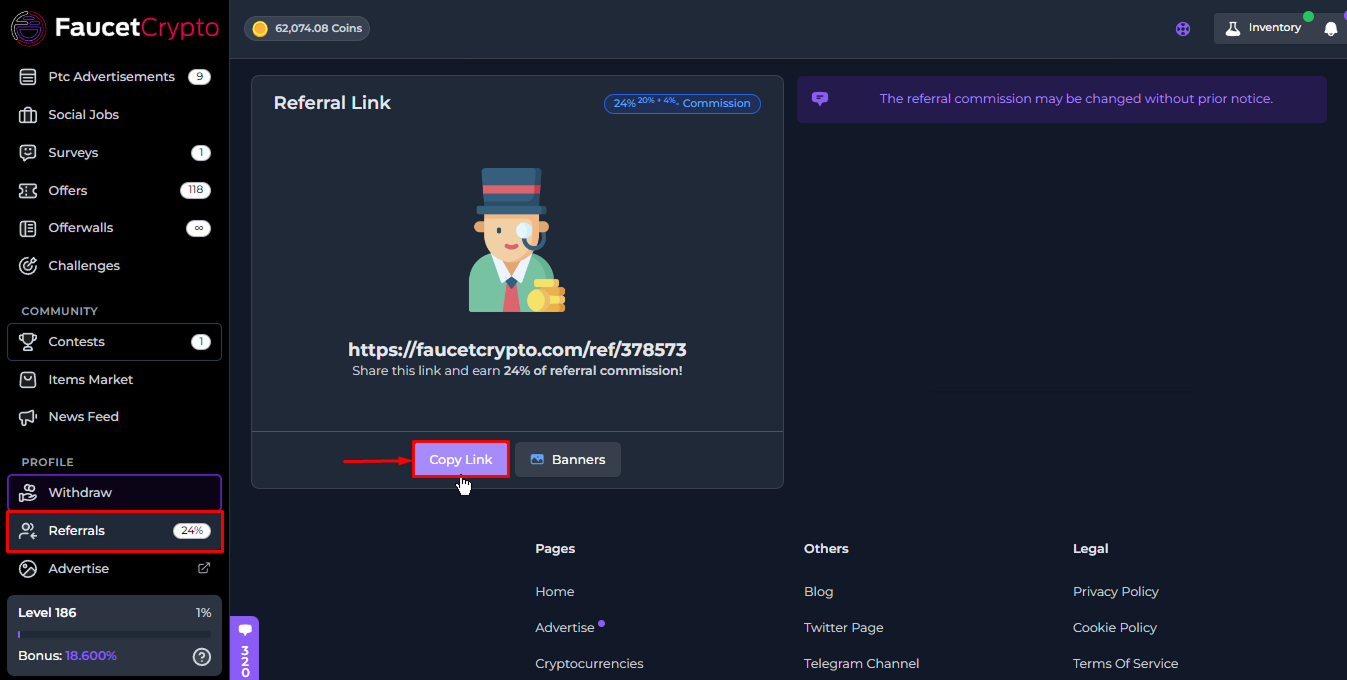Screen dimensions: 1347x680
Task: Click the Offers count badge 118
Action: 195,190
